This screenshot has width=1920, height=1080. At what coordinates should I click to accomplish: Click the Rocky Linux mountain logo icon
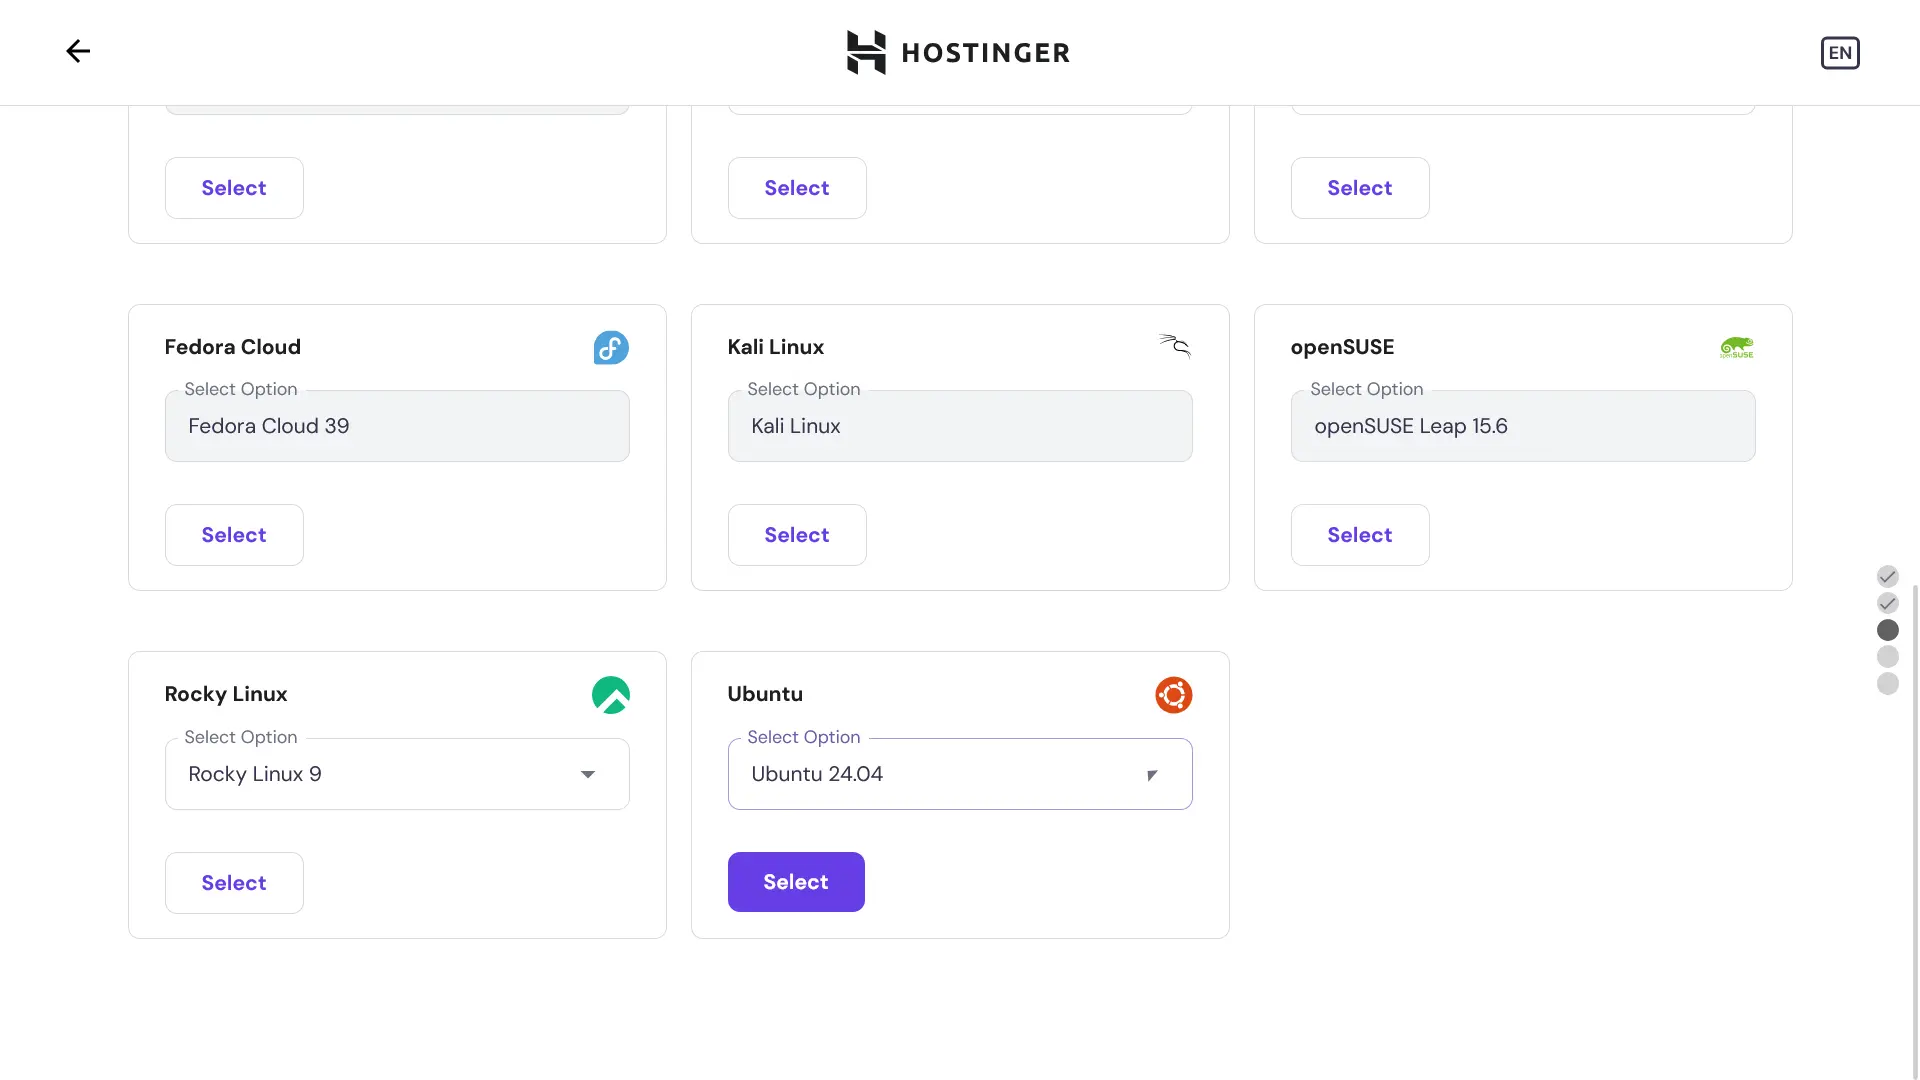(x=611, y=695)
